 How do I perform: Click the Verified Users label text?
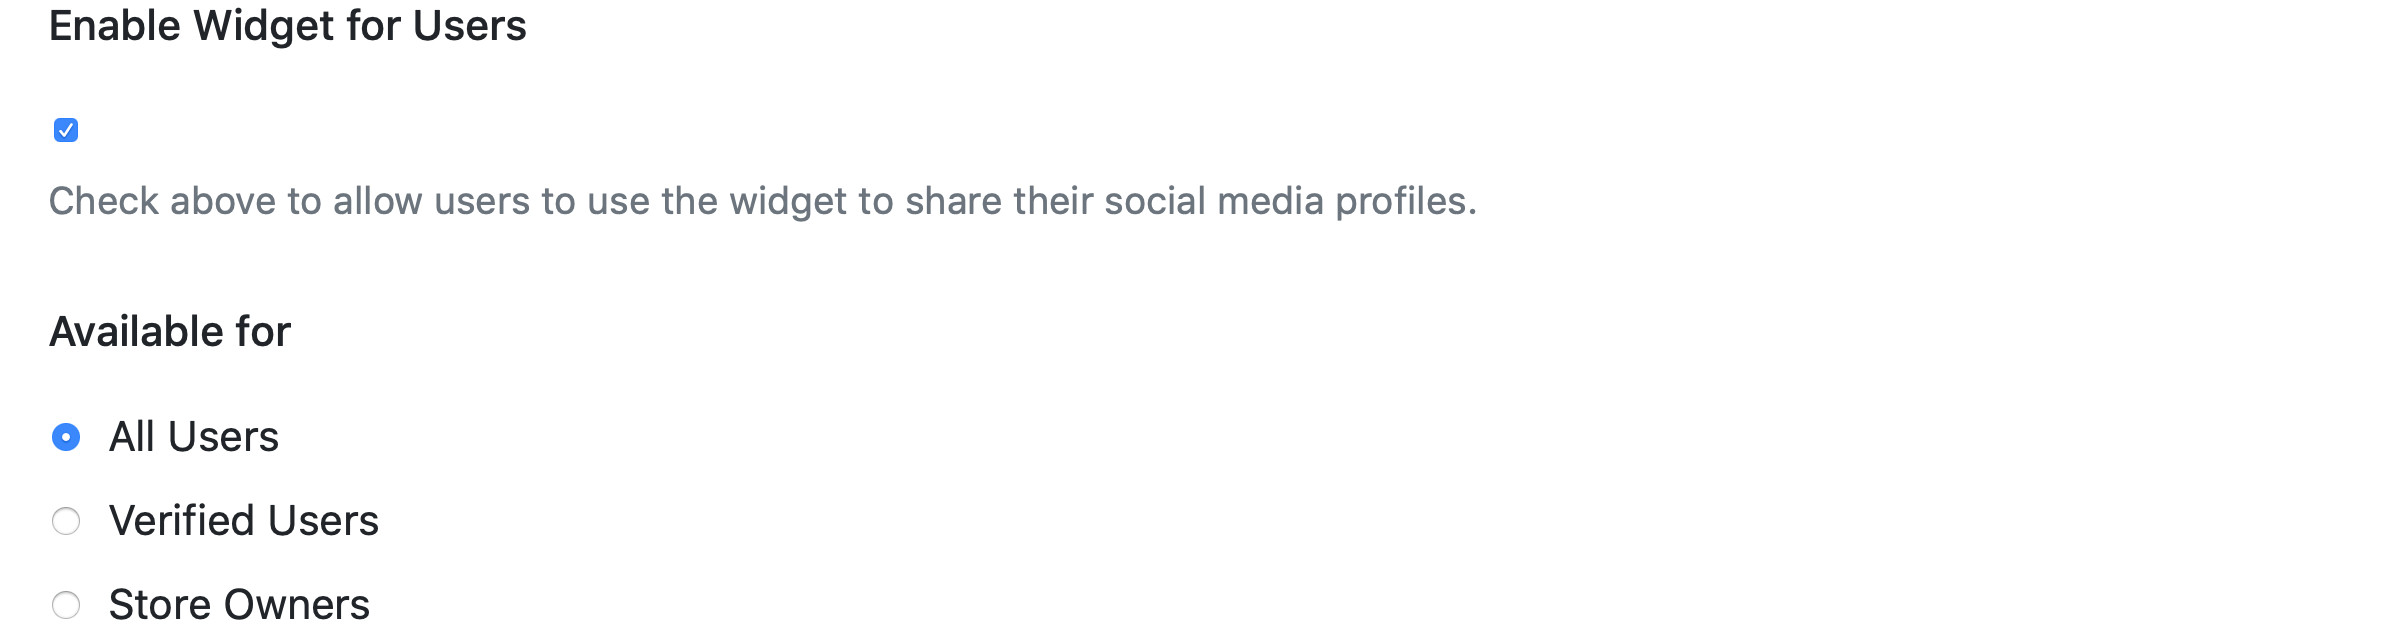(x=243, y=521)
